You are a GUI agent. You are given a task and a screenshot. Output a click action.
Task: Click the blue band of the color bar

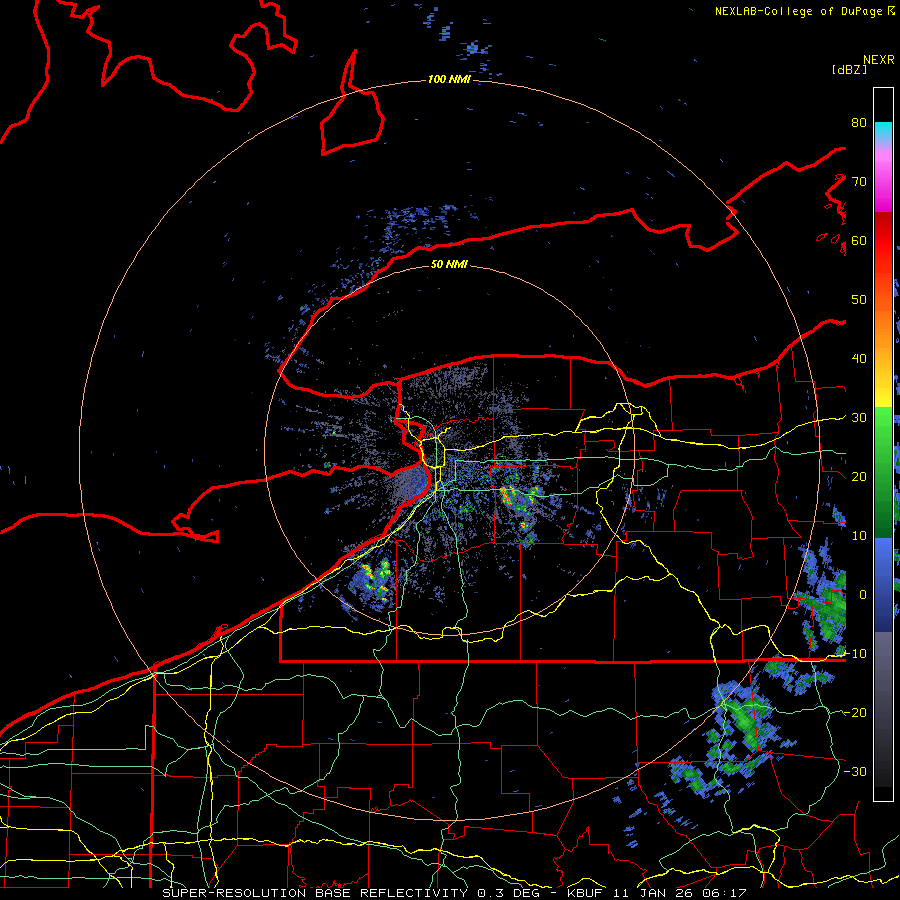pos(883,585)
